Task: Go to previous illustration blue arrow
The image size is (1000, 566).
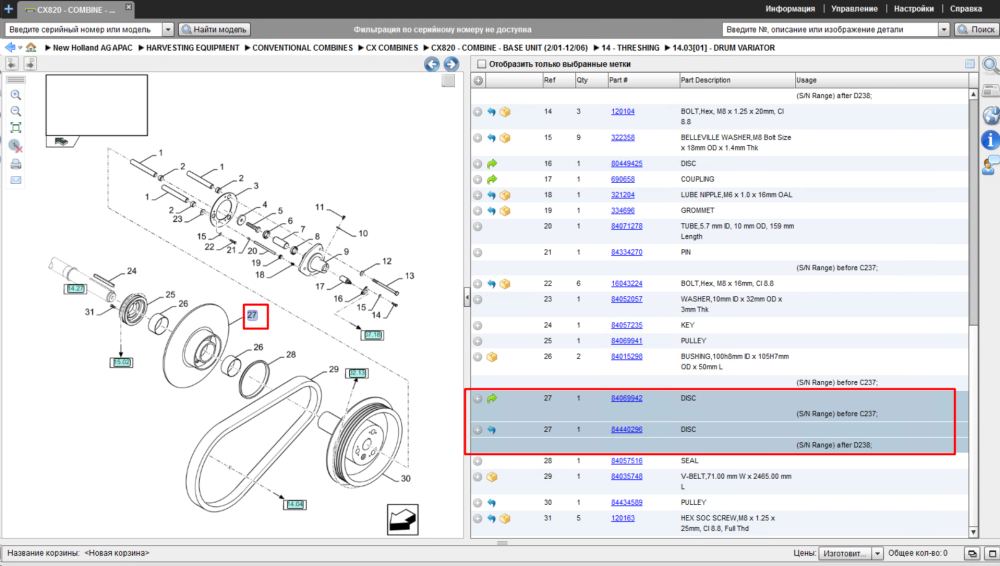Action: coord(432,64)
